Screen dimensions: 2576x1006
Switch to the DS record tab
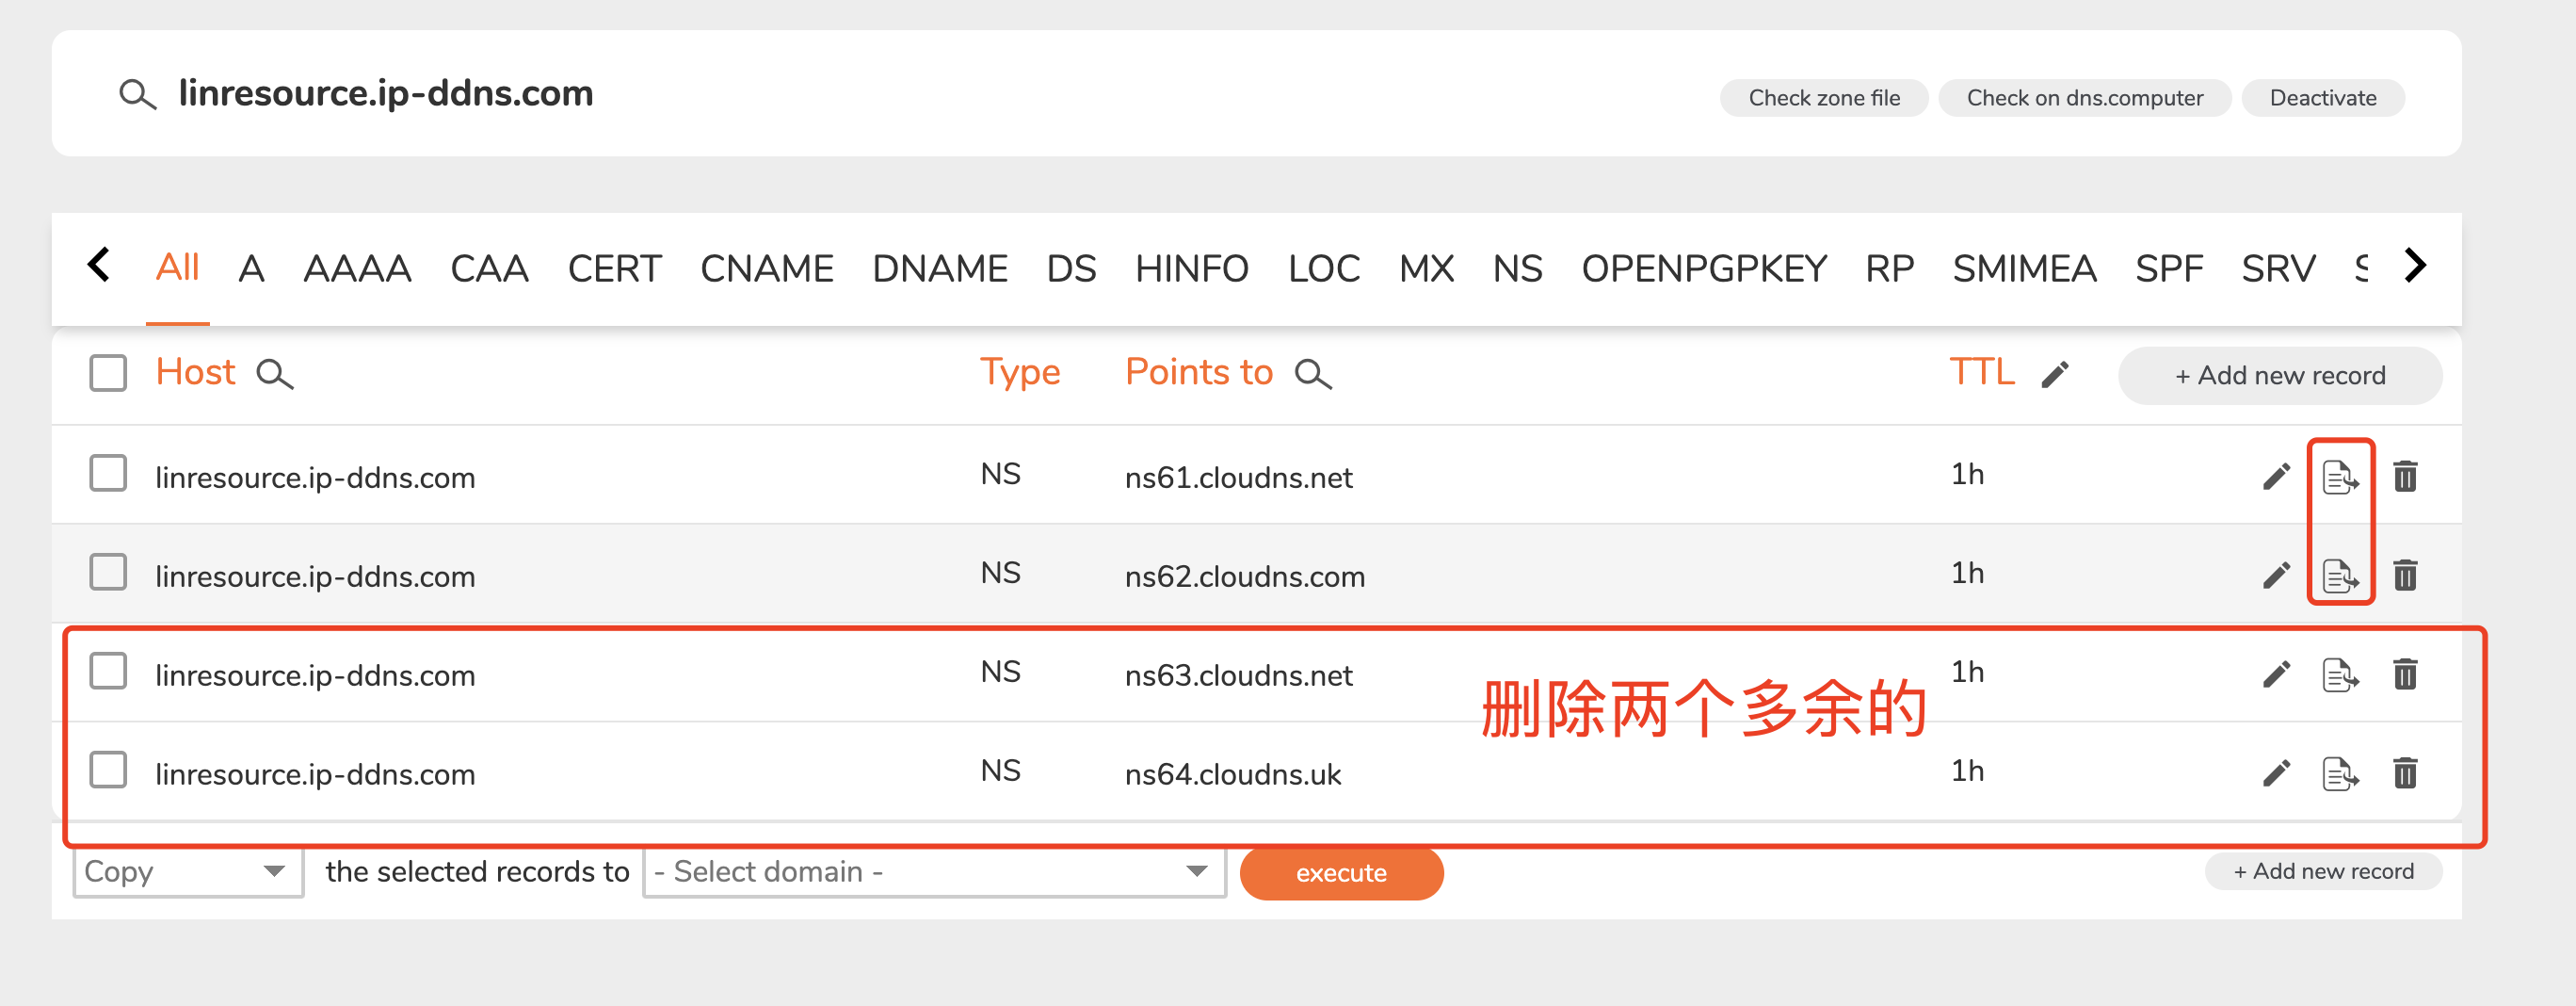pyautogui.click(x=1071, y=268)
